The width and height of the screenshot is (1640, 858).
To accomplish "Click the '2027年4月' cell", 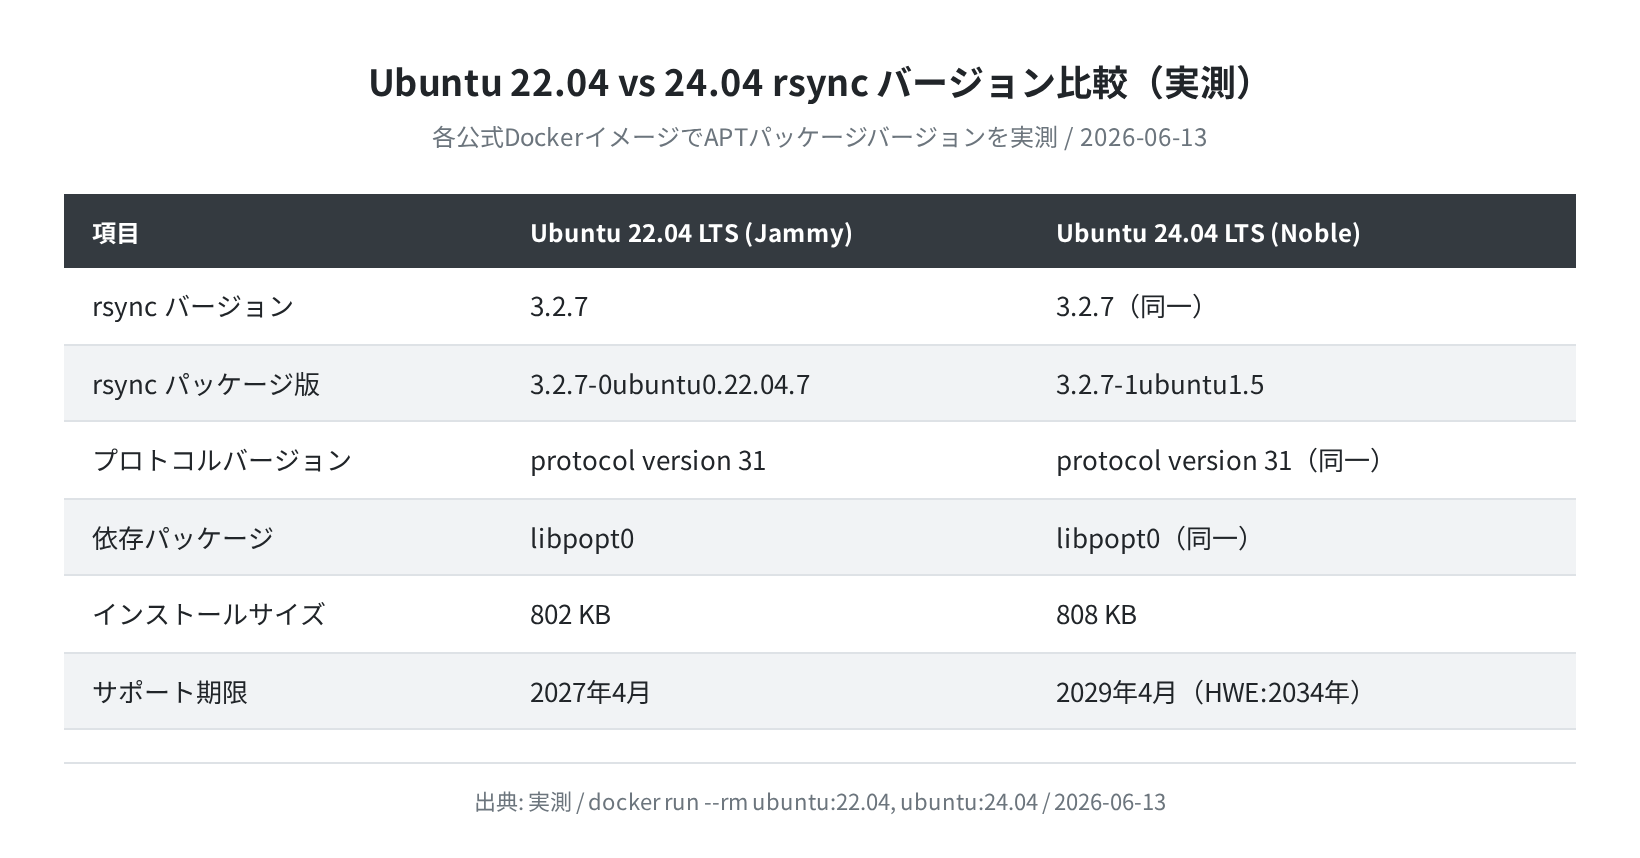I will (591, 692).
